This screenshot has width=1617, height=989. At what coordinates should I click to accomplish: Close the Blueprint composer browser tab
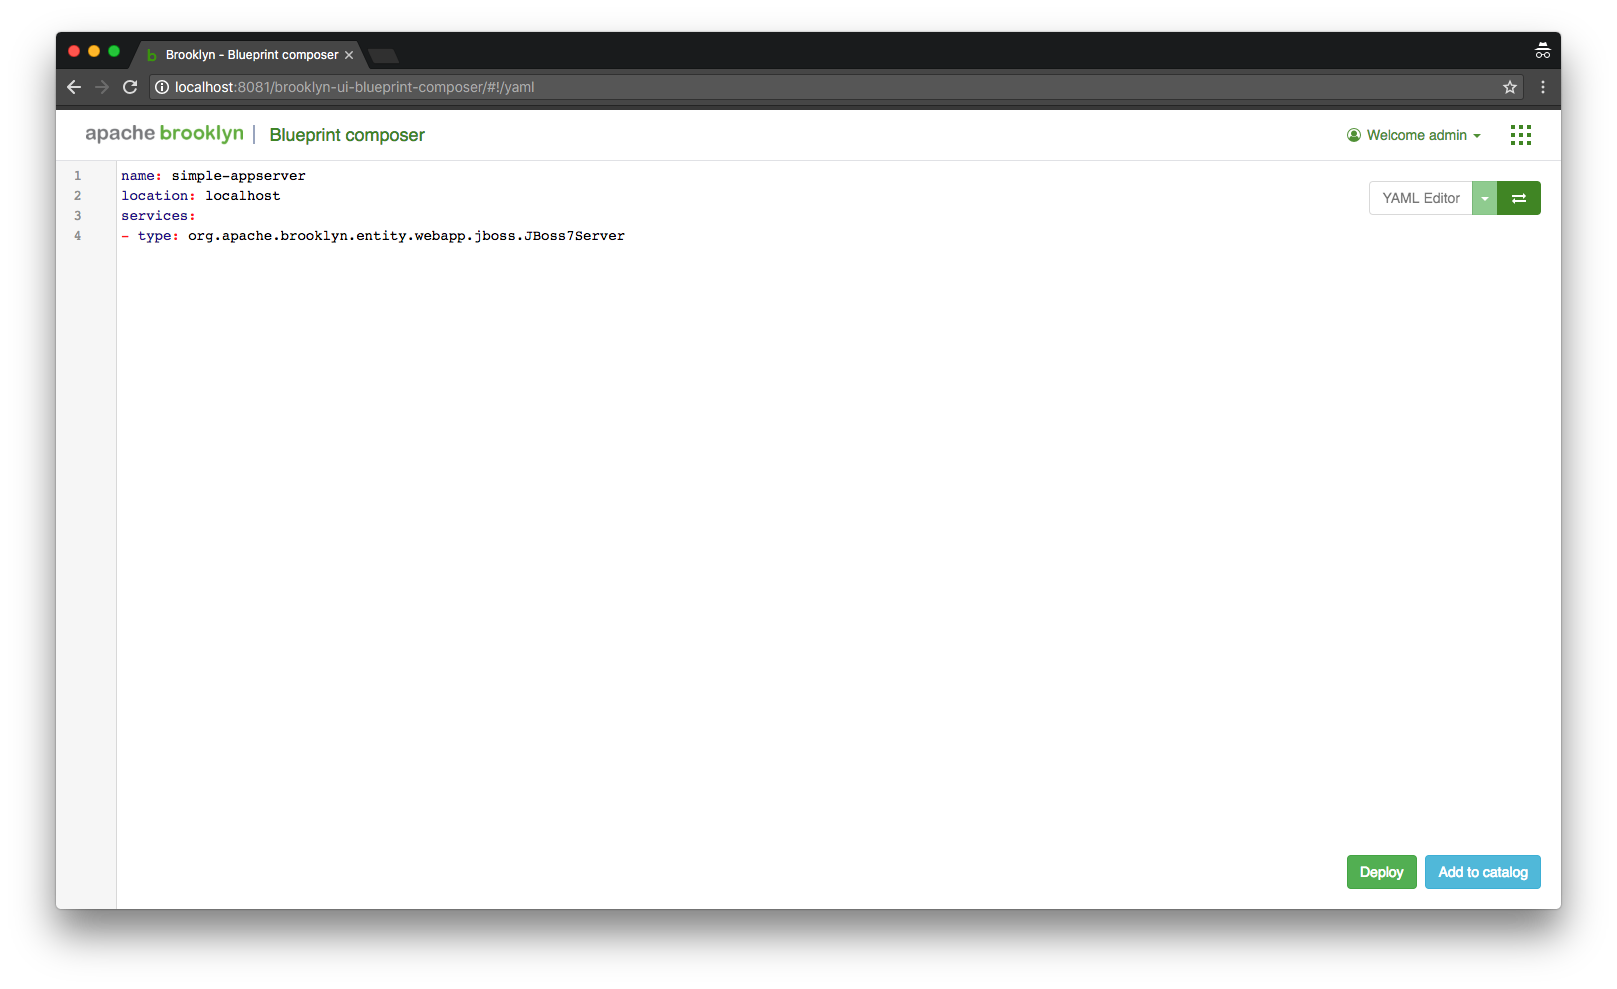349,55
